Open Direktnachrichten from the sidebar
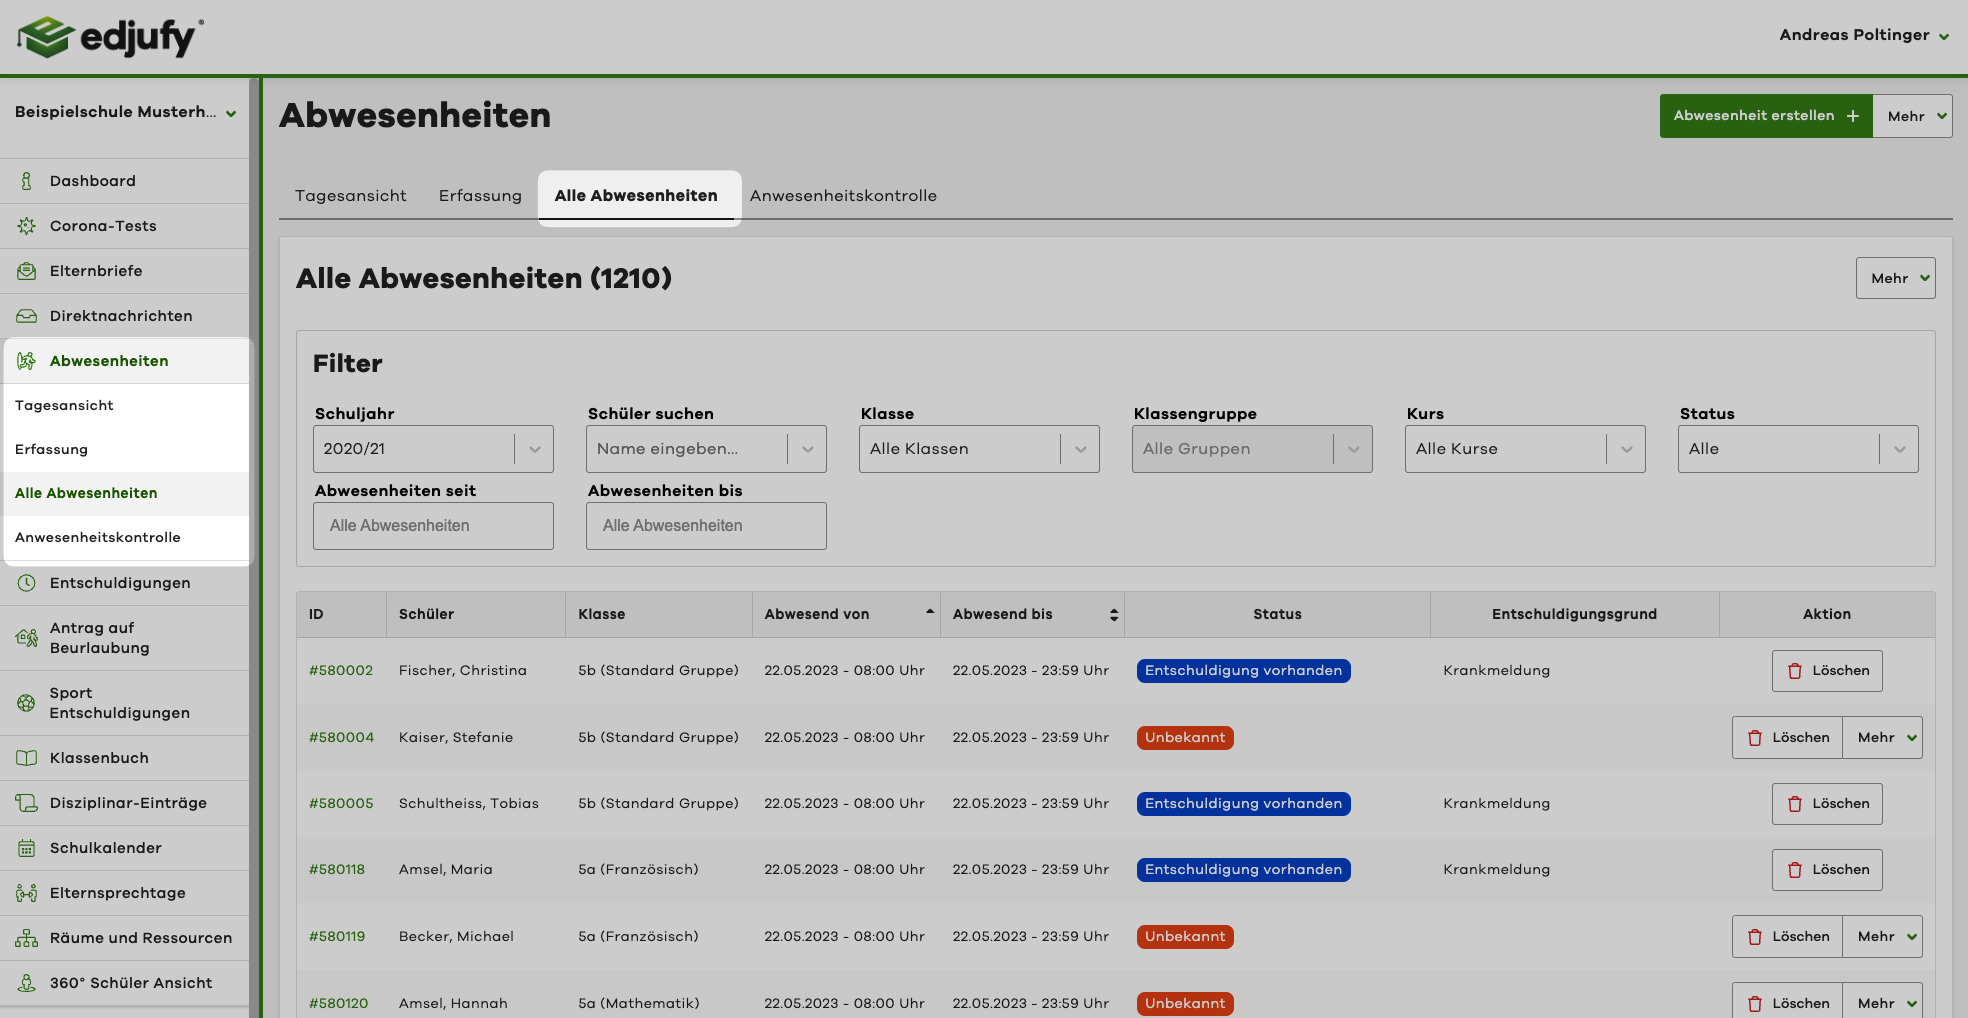Viewport: 1968px width, 1018px height. 26,315
